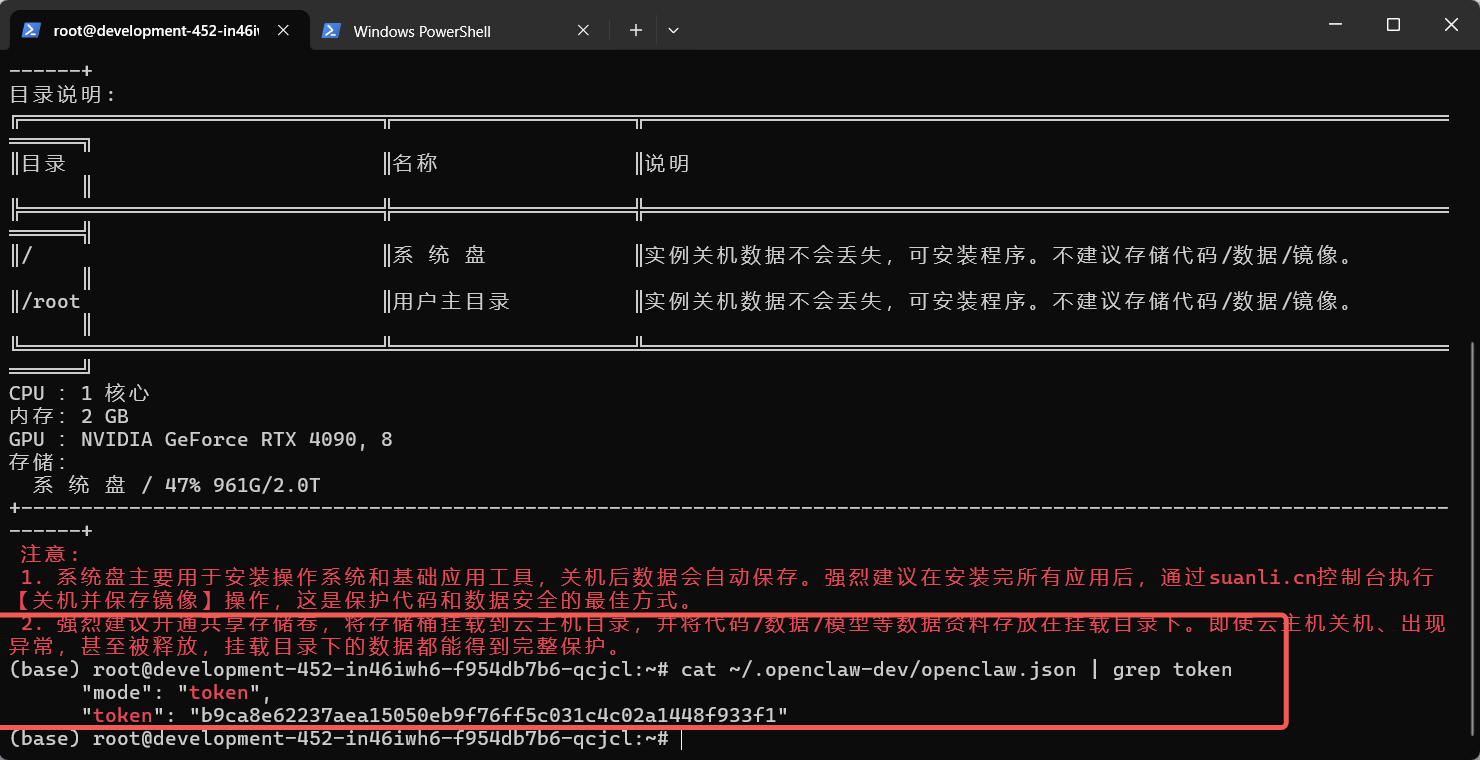Expand the new tab profile dropdown
Screen dimensions: 1480x760
tap(673, 31)
